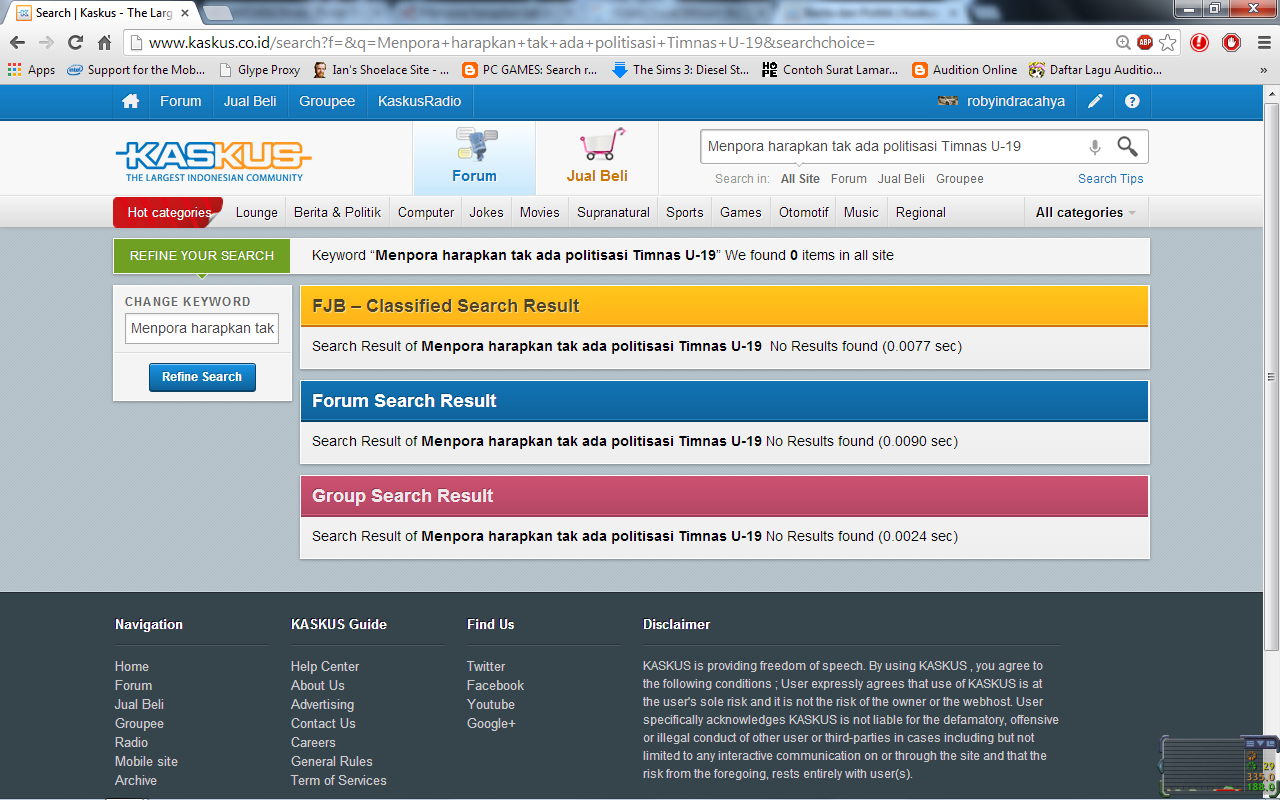This screenshot has width=1280, height=800.
Task: Search in Forum option
Action: 849,179
